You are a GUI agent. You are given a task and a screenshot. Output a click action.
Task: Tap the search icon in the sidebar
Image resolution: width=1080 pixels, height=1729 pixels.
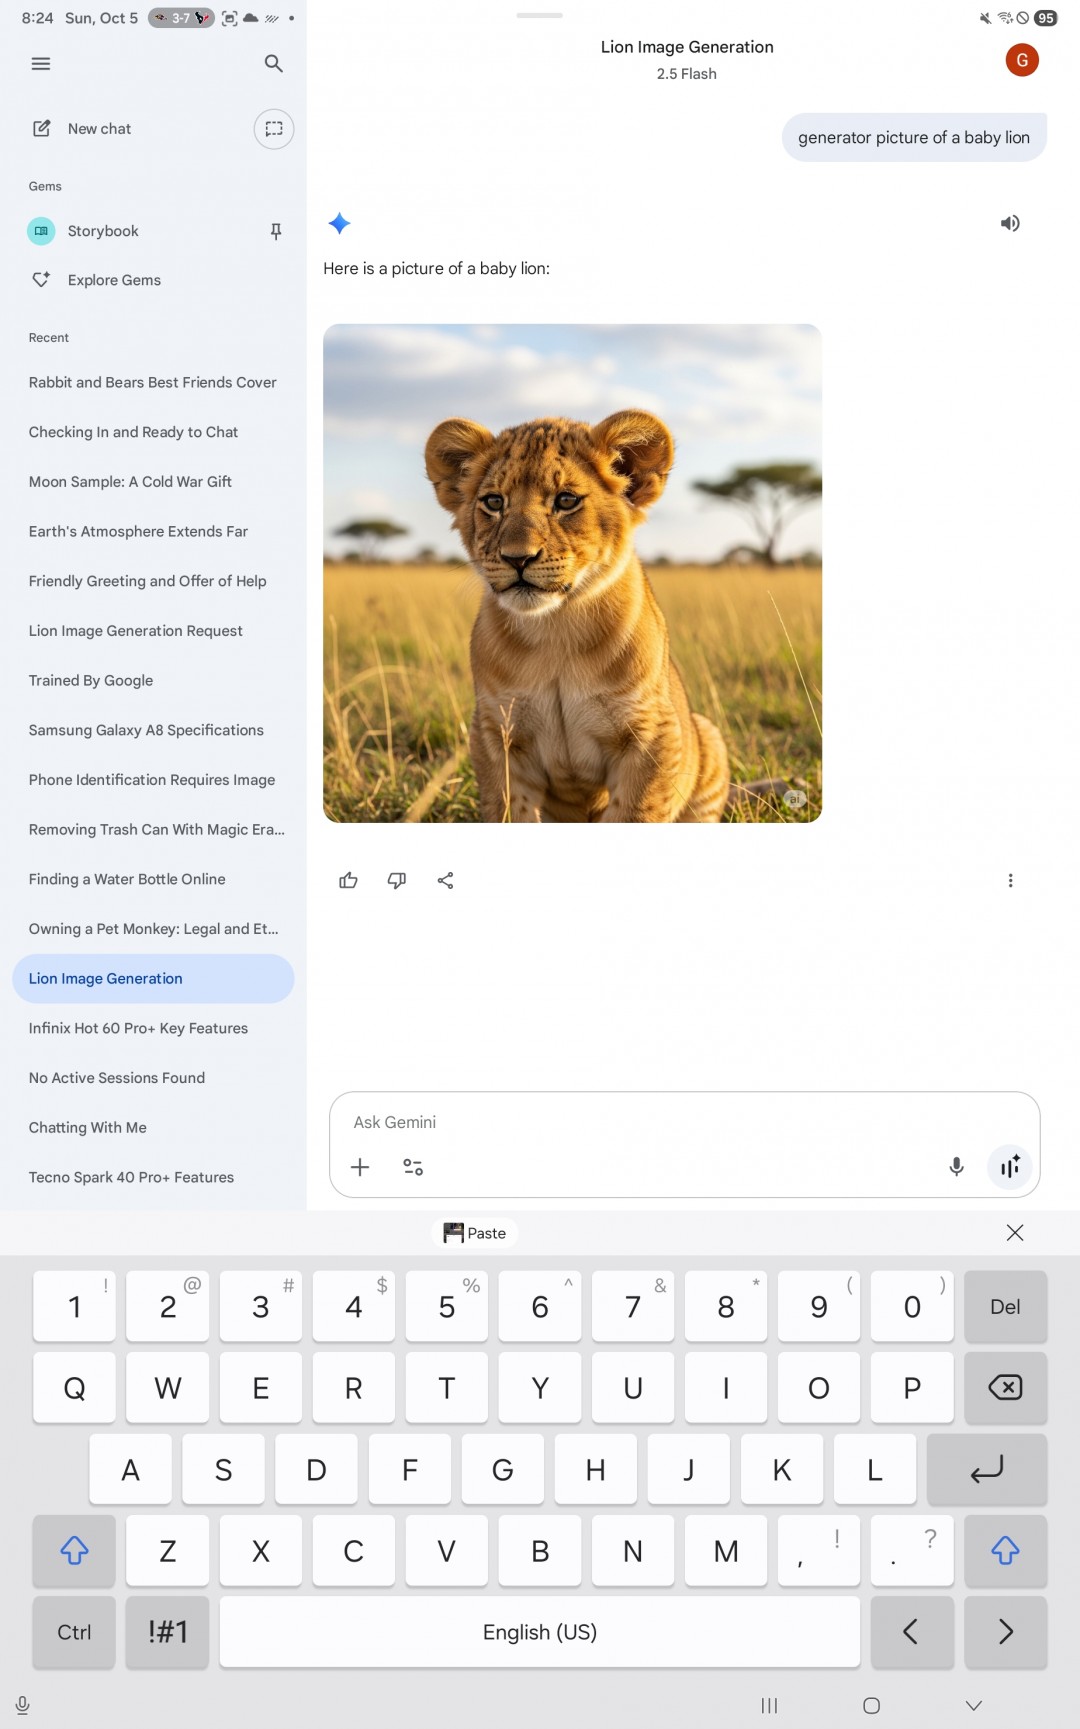click(273, 64)
